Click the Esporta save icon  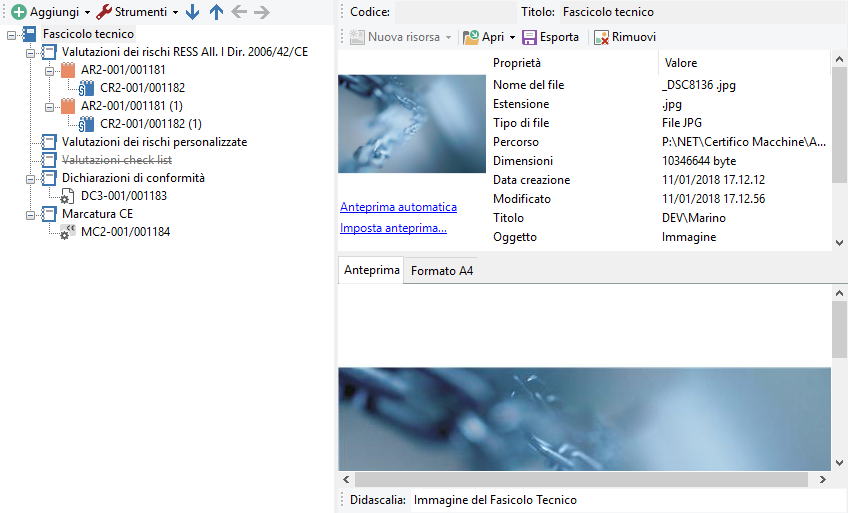(x=530, y=37)
